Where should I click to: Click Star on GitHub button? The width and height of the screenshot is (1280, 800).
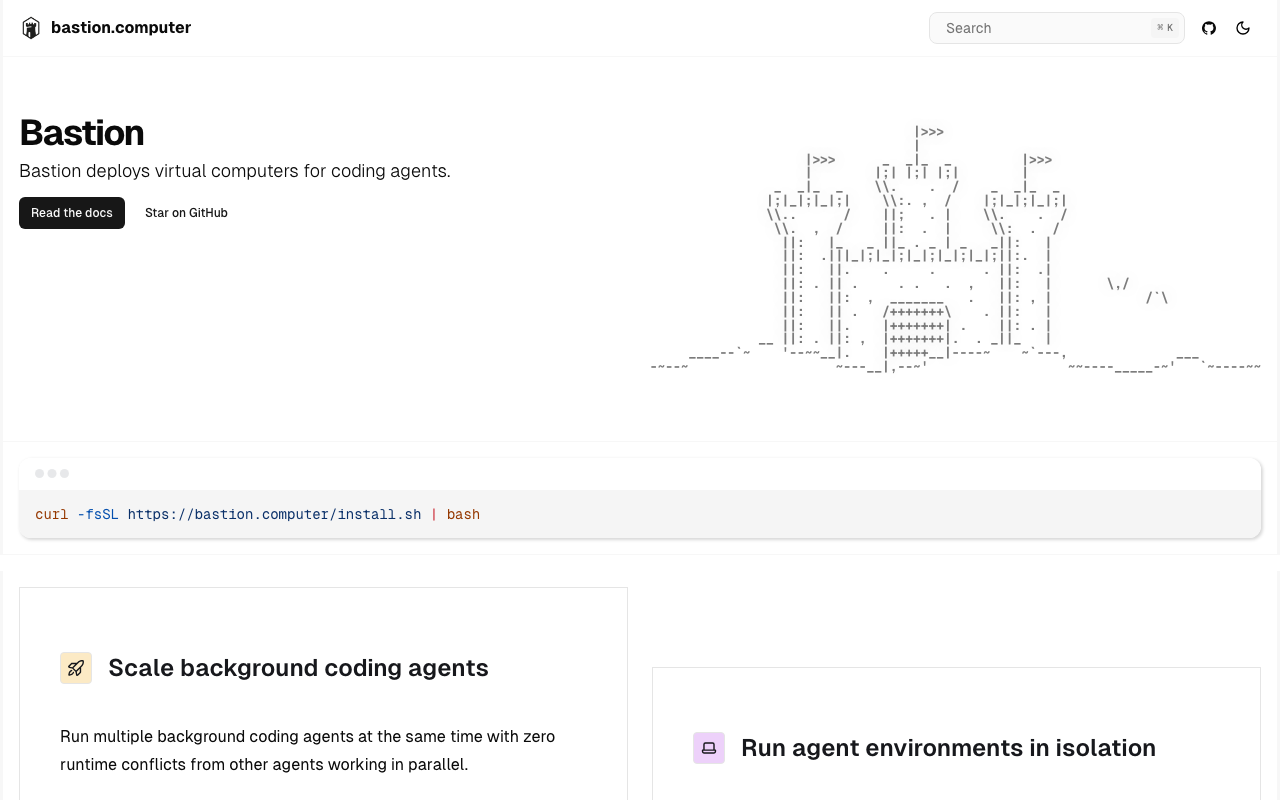point(186,213)
